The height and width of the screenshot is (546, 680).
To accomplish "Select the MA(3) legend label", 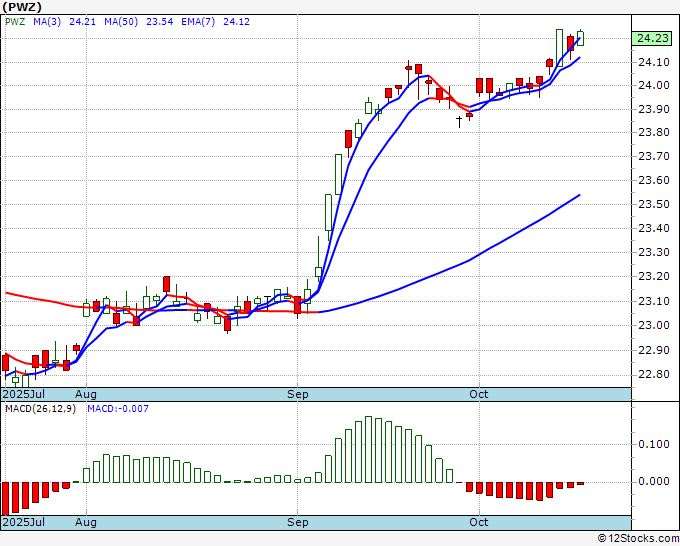I will click(47, 20).
